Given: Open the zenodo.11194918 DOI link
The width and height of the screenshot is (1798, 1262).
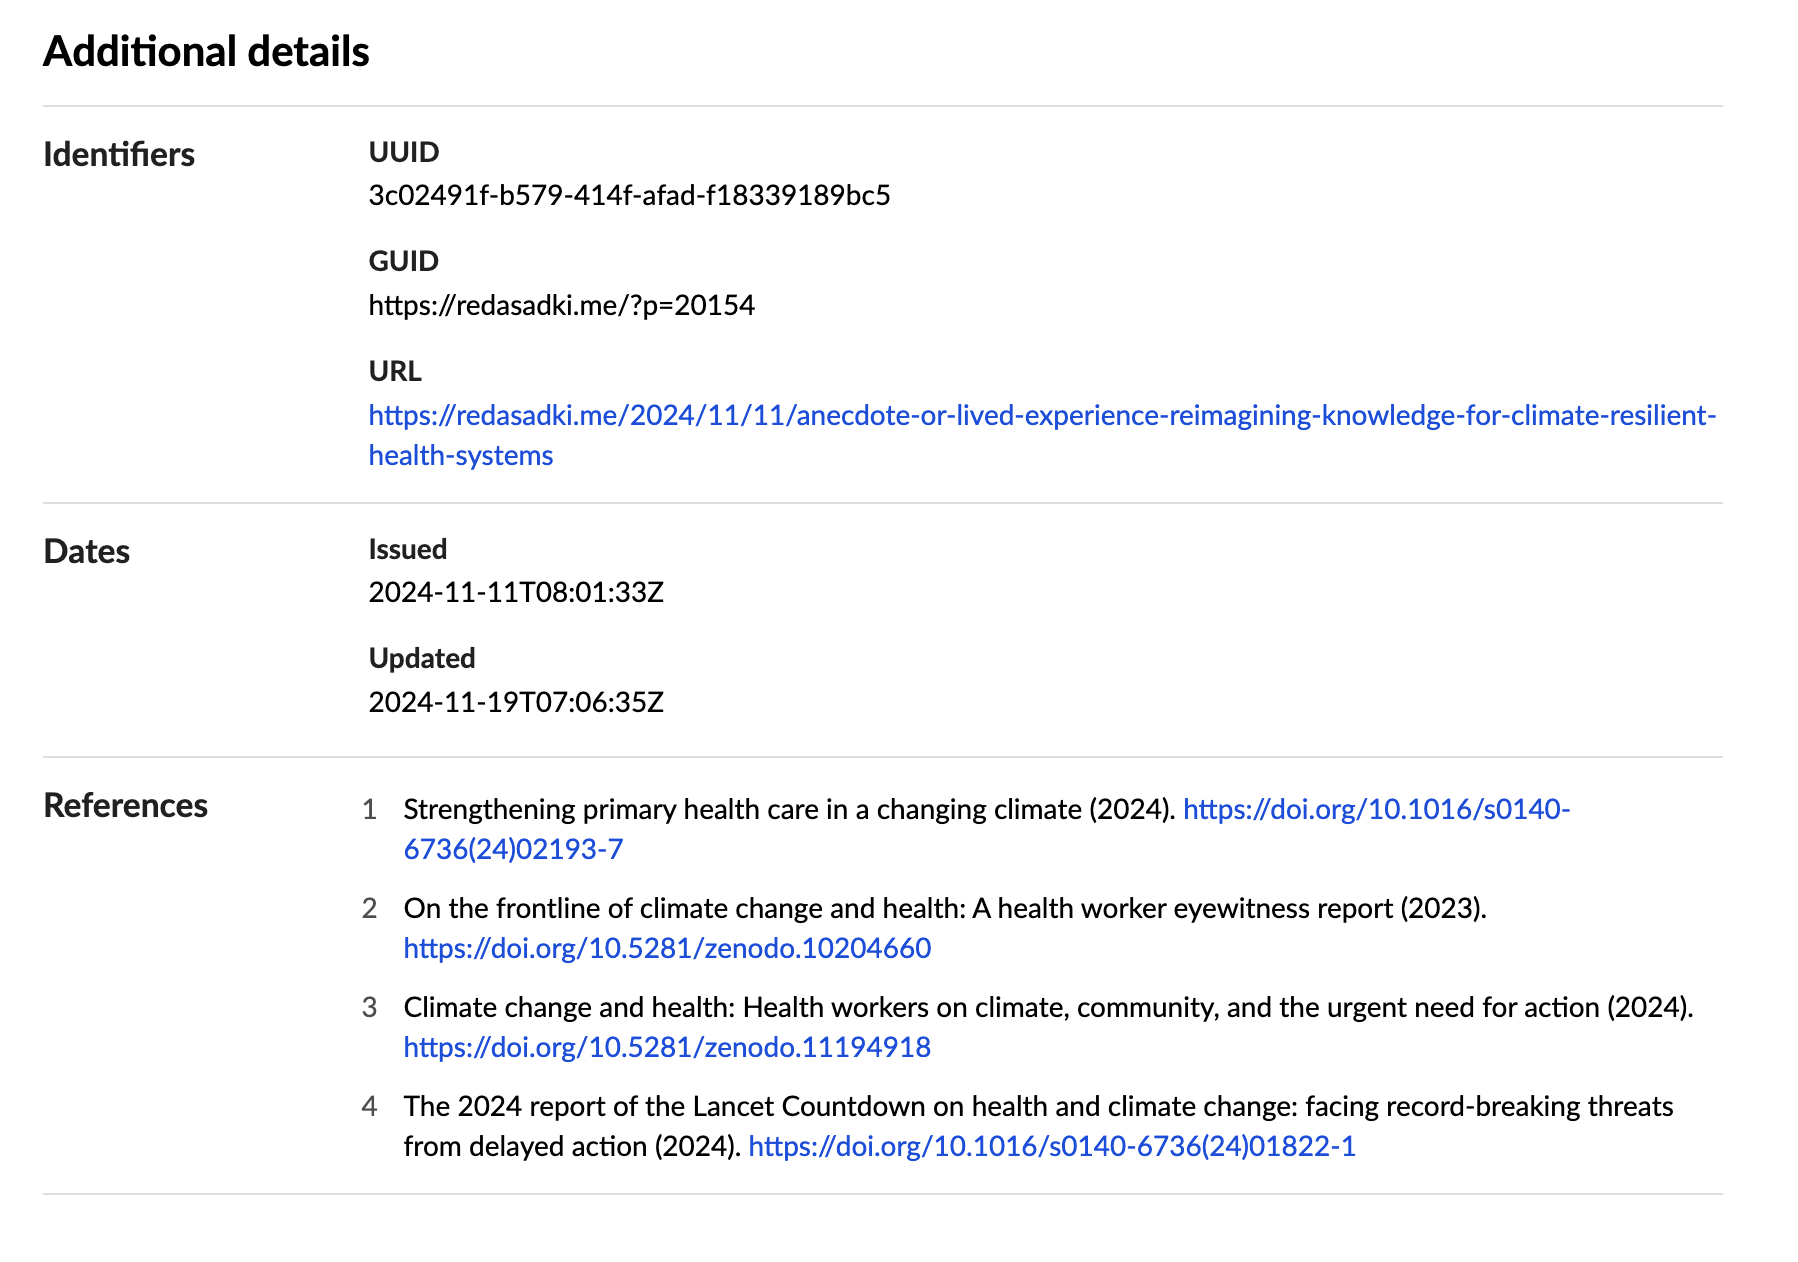Looking at the screenshot, I should click(667, 1047).
